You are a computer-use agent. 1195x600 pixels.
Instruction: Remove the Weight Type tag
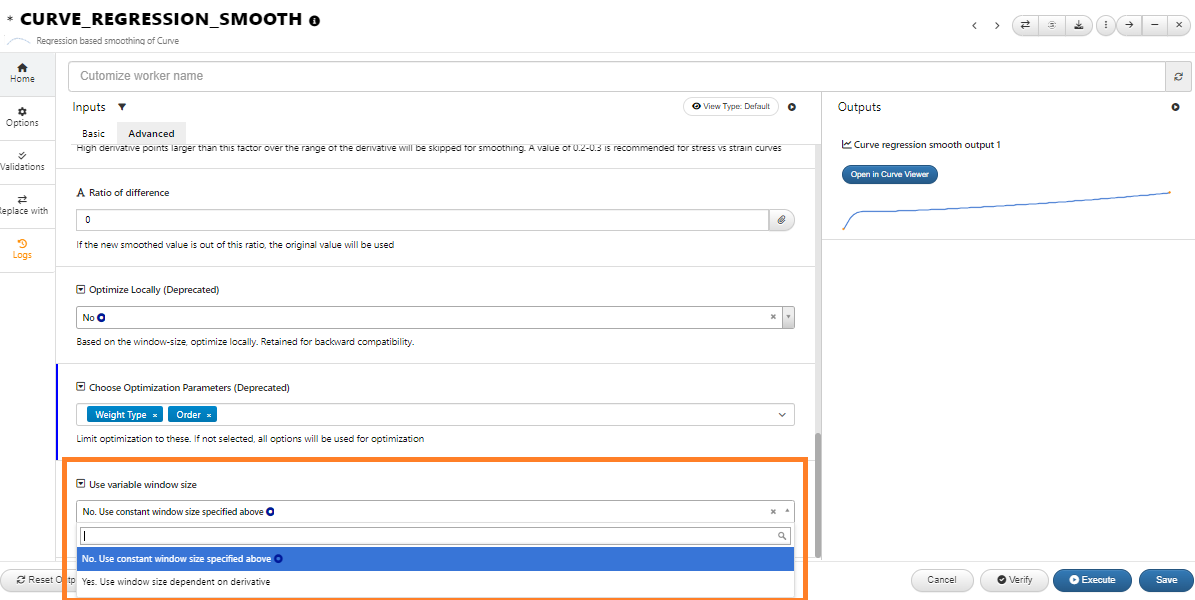click(155, 415)
